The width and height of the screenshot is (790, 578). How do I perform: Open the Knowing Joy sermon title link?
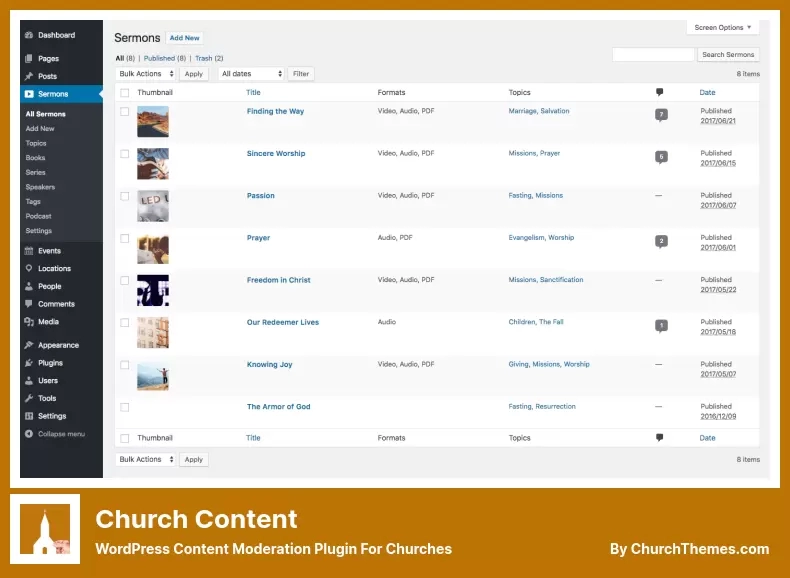270,364
